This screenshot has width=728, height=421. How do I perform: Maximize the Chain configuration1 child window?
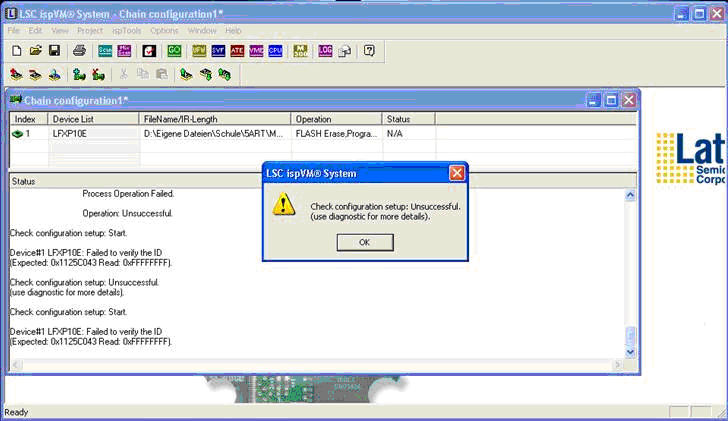pyautogui.click(x=611, y=100)
